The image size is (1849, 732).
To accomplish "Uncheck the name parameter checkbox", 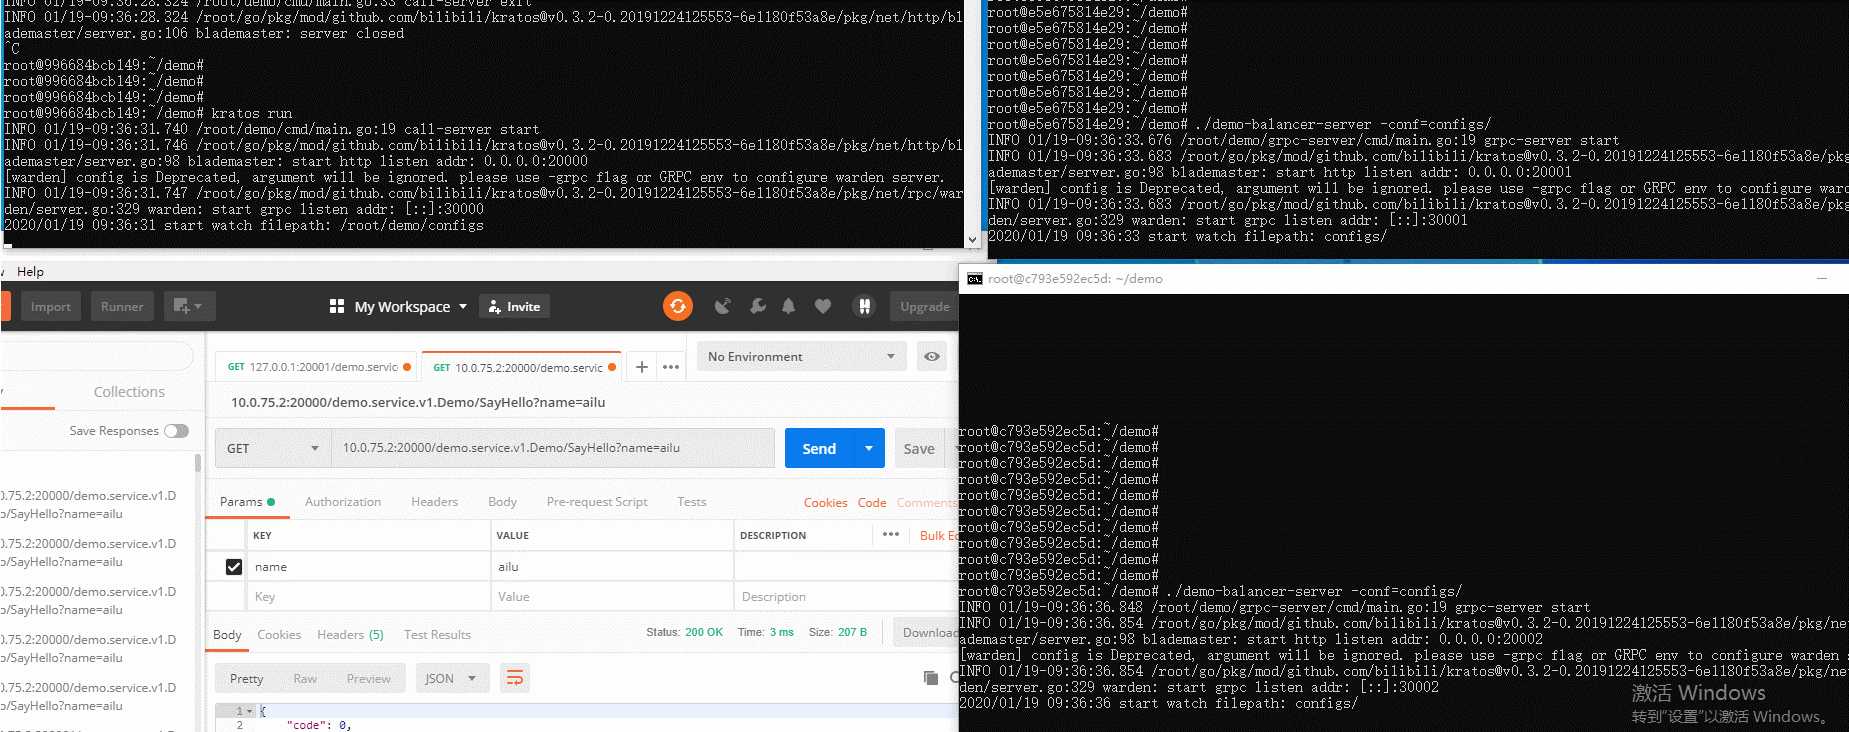I will (x=234, y=567).
